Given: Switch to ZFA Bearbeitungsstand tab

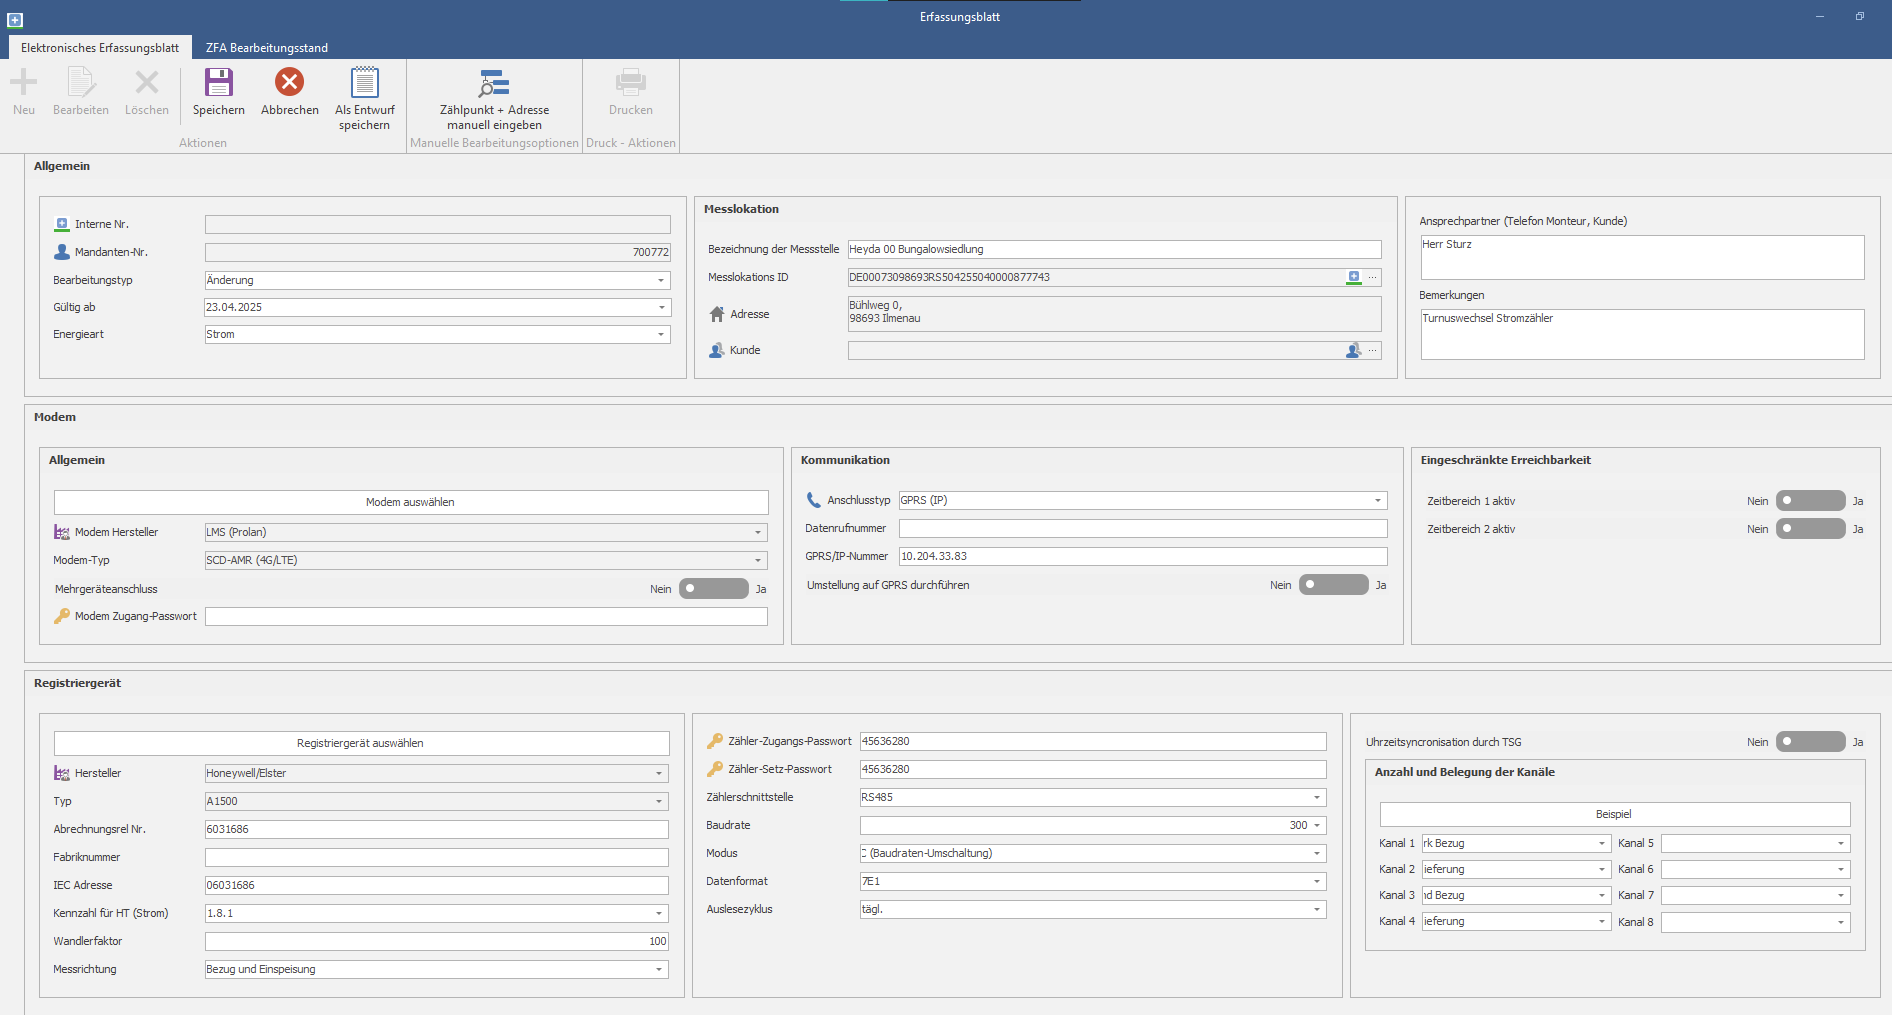Looking at the screenshot, I should coord(267,48).
